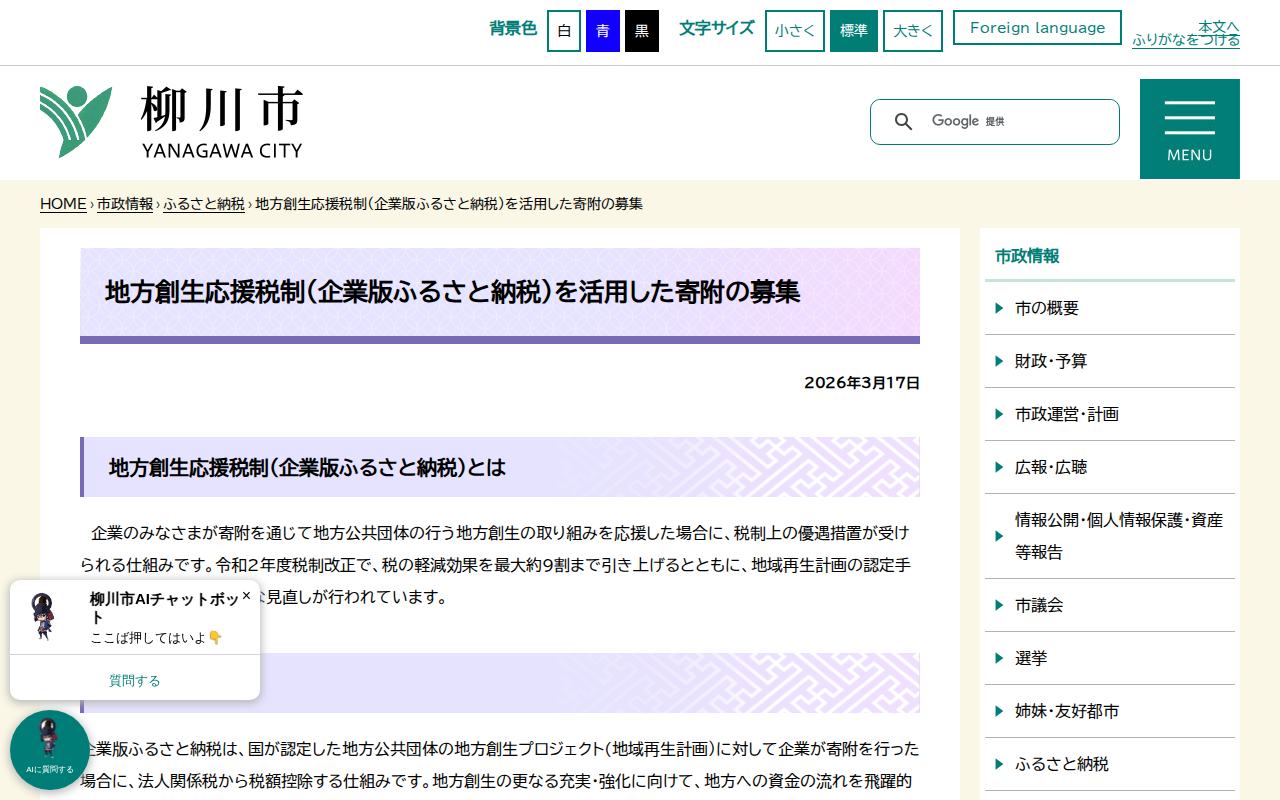Viewport: 1280px width, 800px height.
Task: Click the arrow icon beside 姉妹・友好都市
Action: (997, 711)
